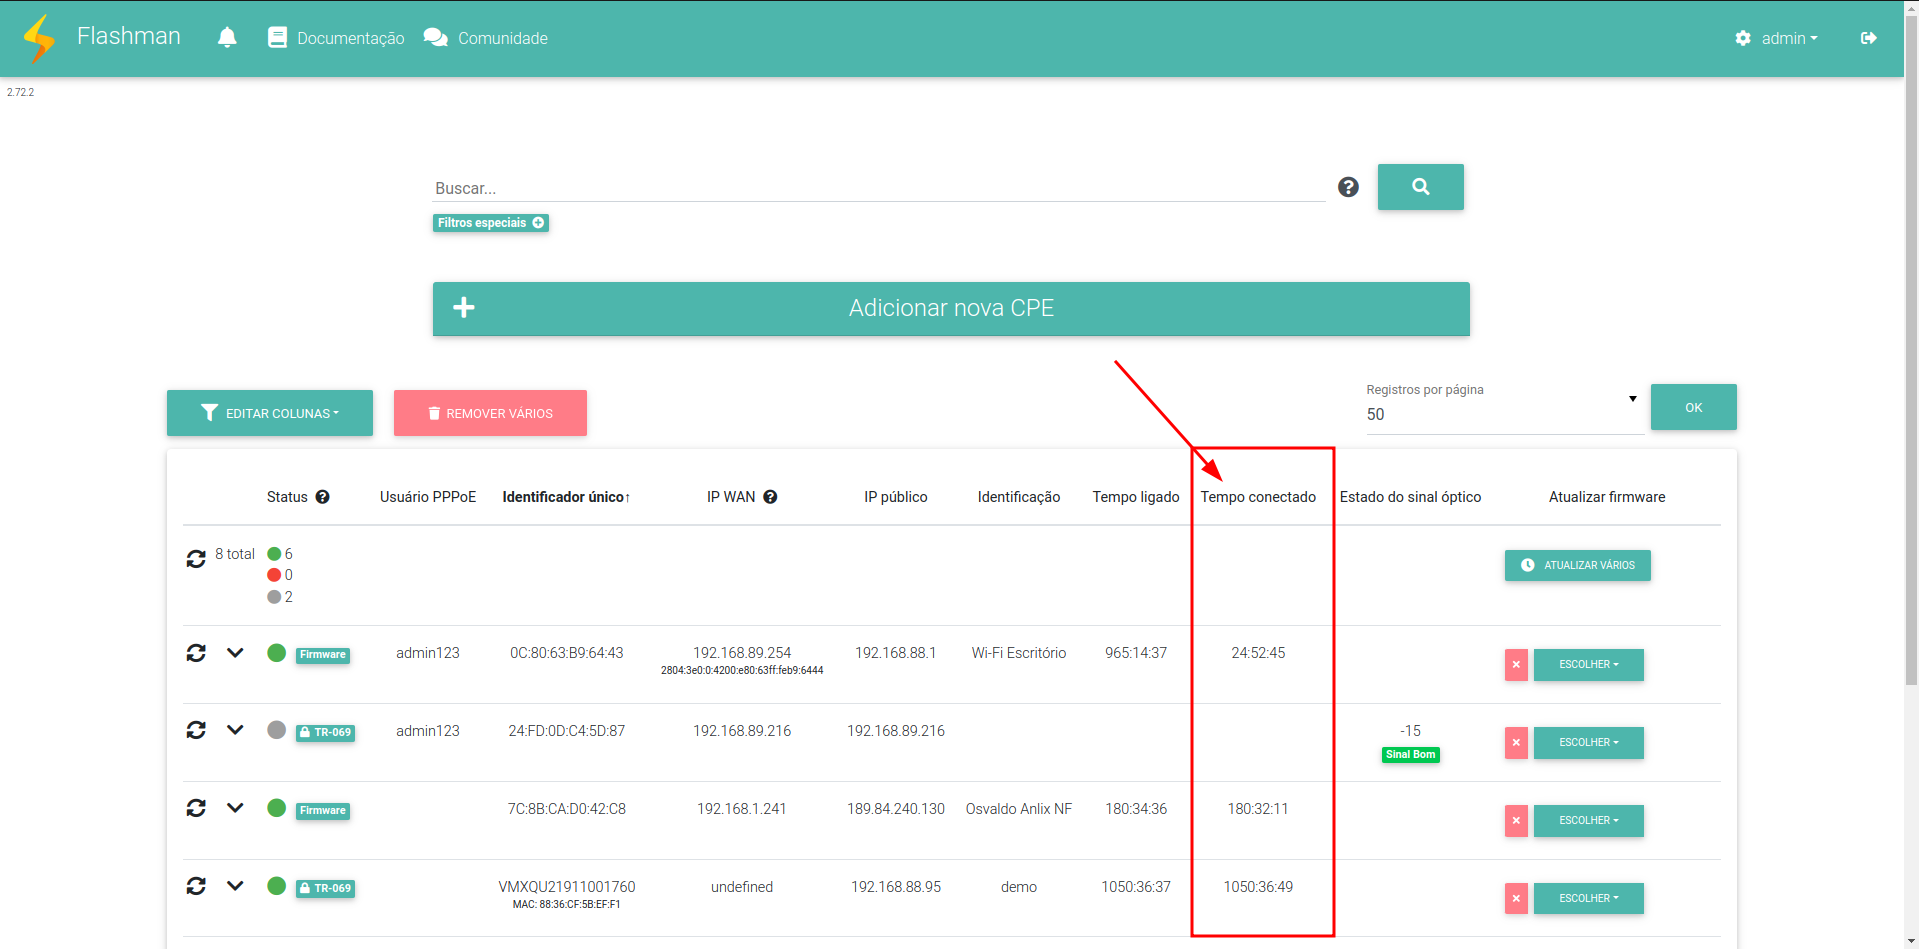Viewport: 1919px width, 949px height.
Task: Open ESCOLHER dropdown for Osvaldo Anlix NF
Action: (1588, 821)
